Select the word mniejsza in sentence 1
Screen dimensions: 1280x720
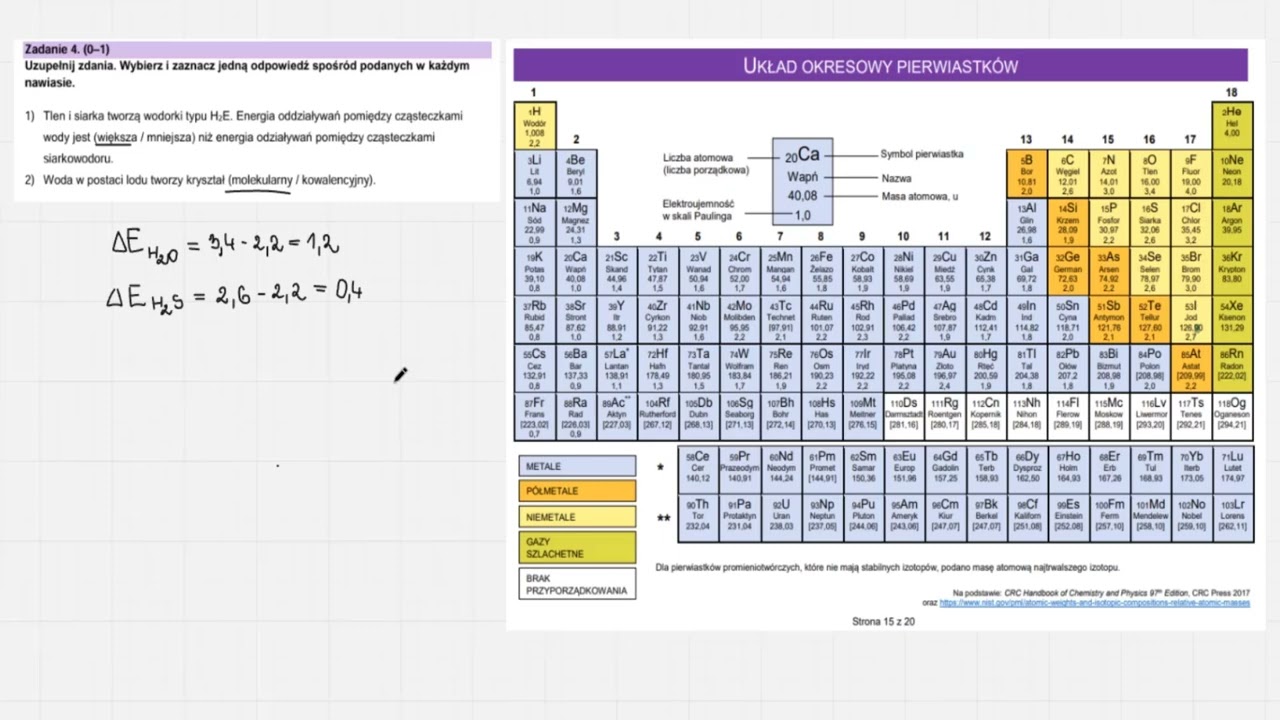coord(169,137)
